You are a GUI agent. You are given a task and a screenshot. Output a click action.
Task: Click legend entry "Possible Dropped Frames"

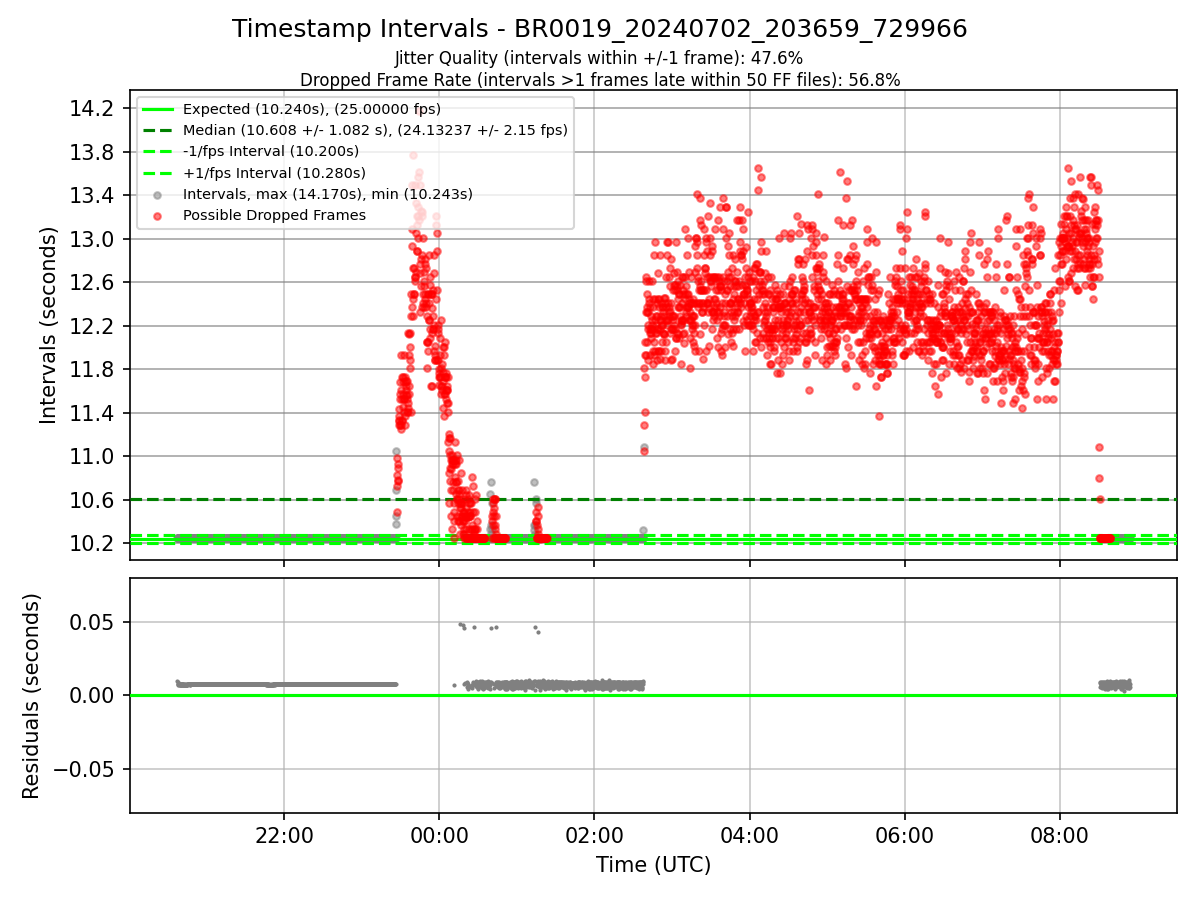pos(274,215)
